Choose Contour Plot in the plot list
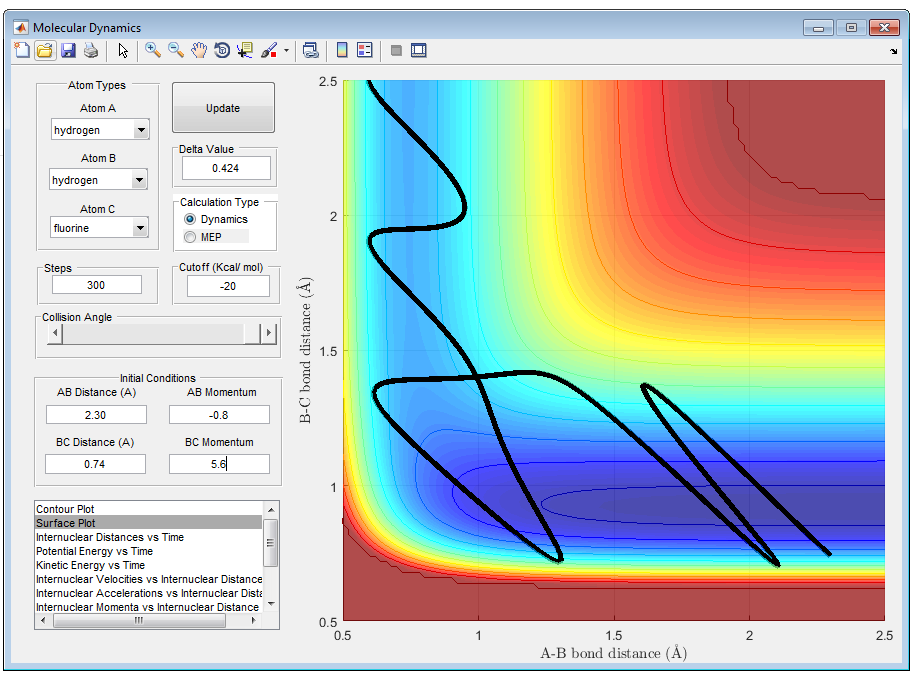Screen dimensions: 914x673 [65, 509]
